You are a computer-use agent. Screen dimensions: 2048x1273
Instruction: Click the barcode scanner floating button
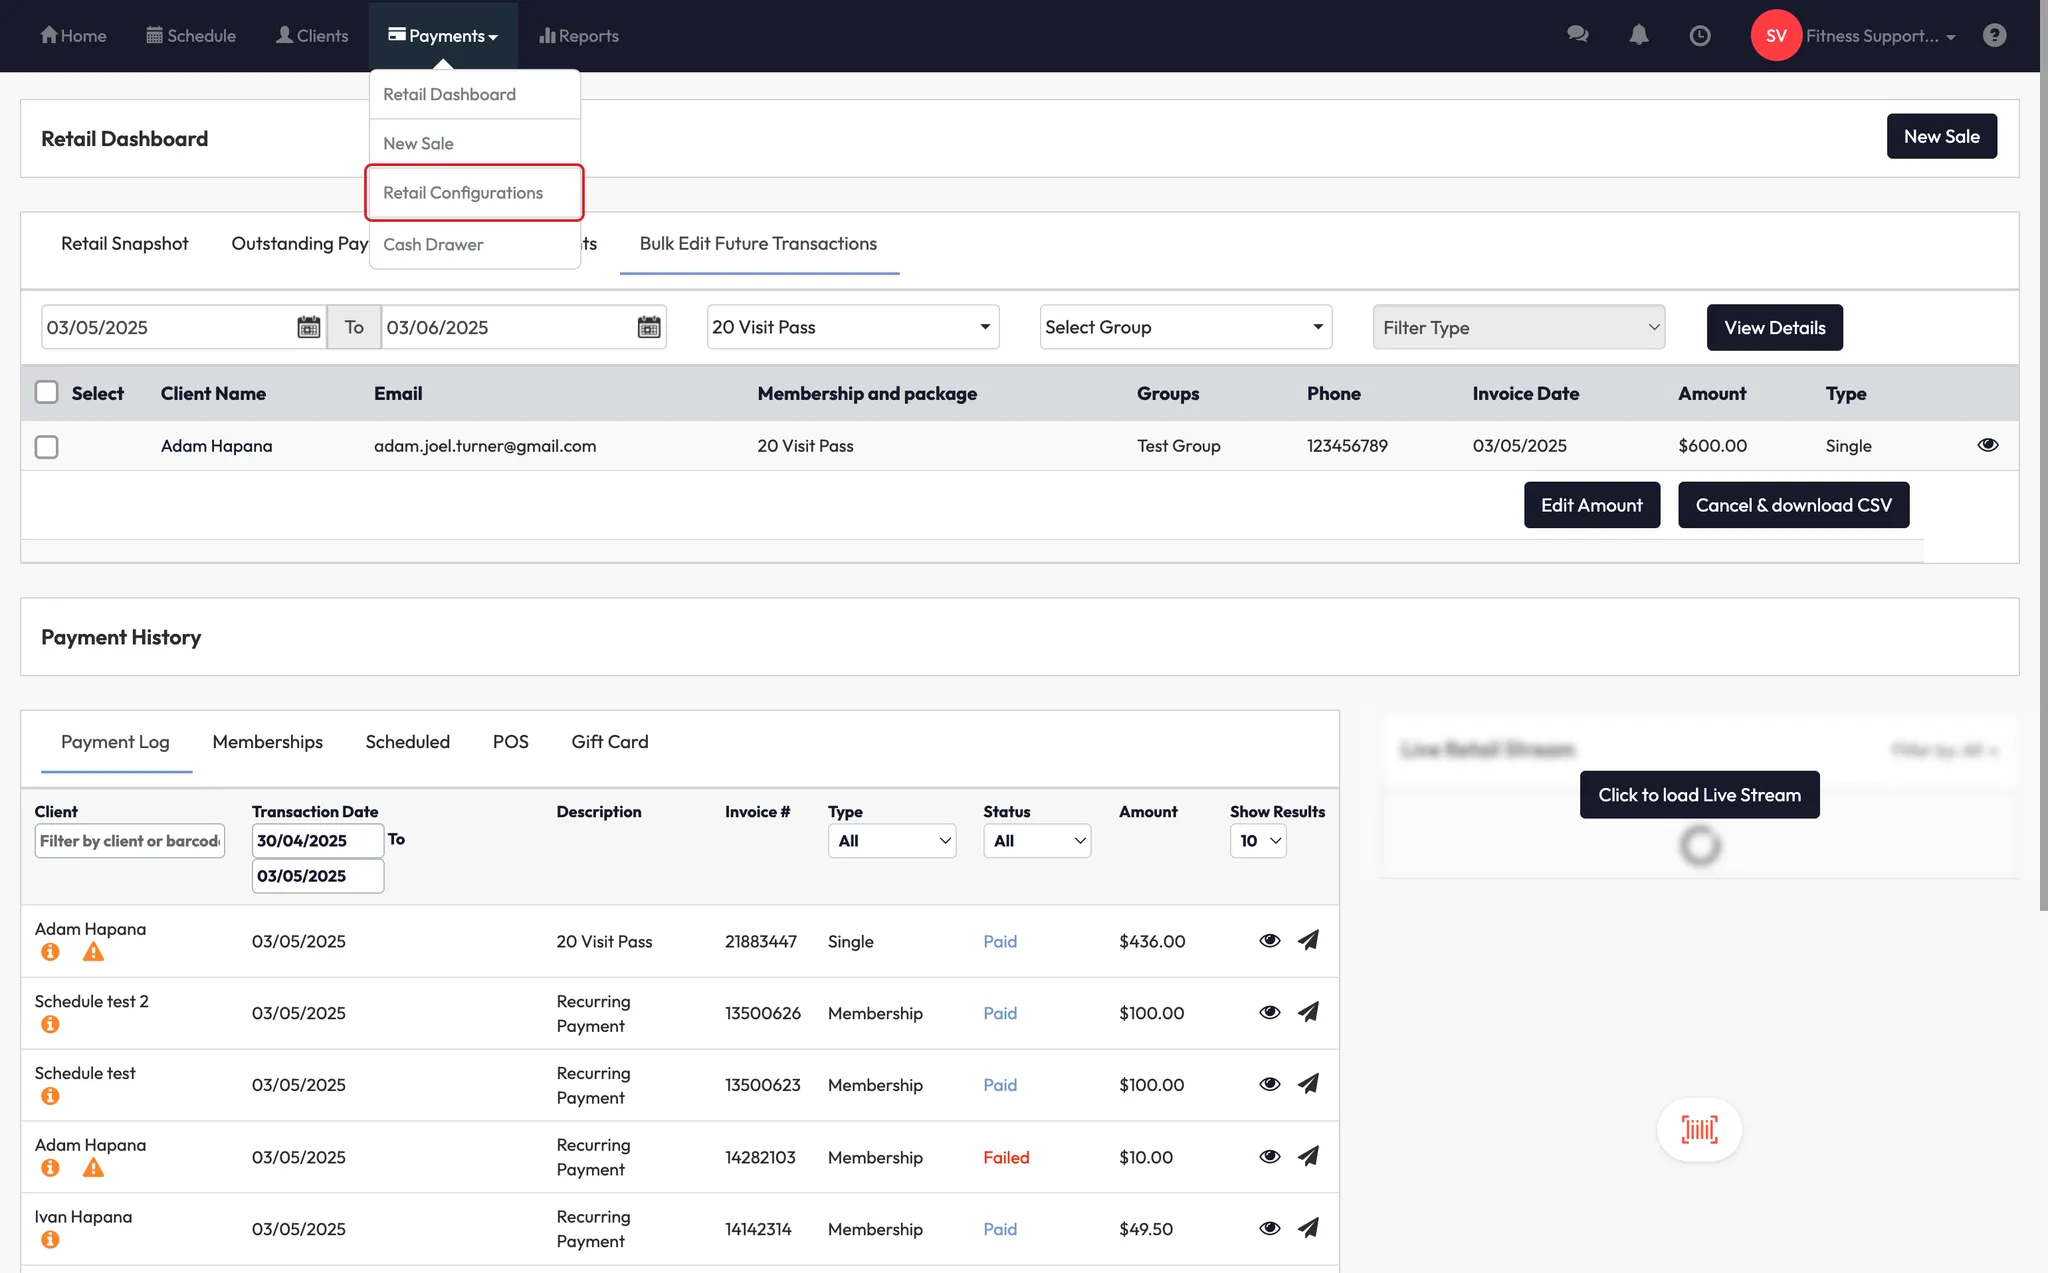(1699, 1130)
